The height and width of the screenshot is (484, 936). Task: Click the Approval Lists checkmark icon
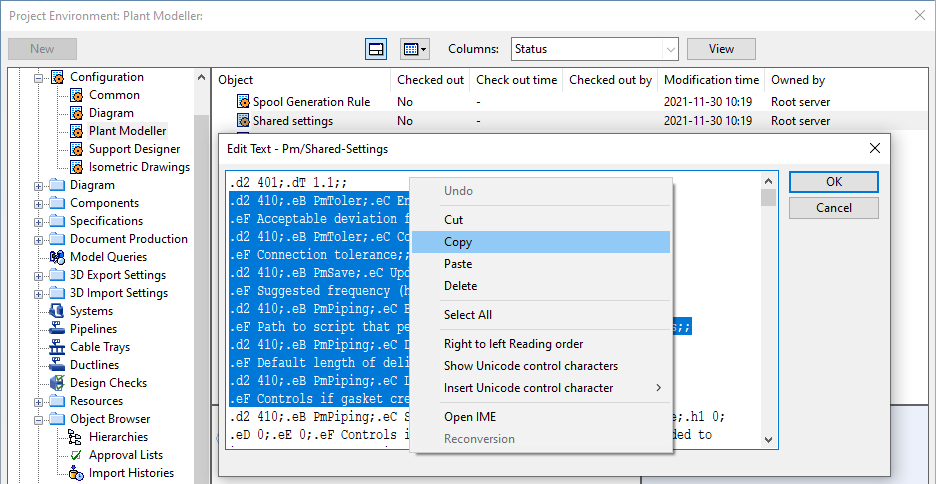pyautogui.click(x=76, y=455)
